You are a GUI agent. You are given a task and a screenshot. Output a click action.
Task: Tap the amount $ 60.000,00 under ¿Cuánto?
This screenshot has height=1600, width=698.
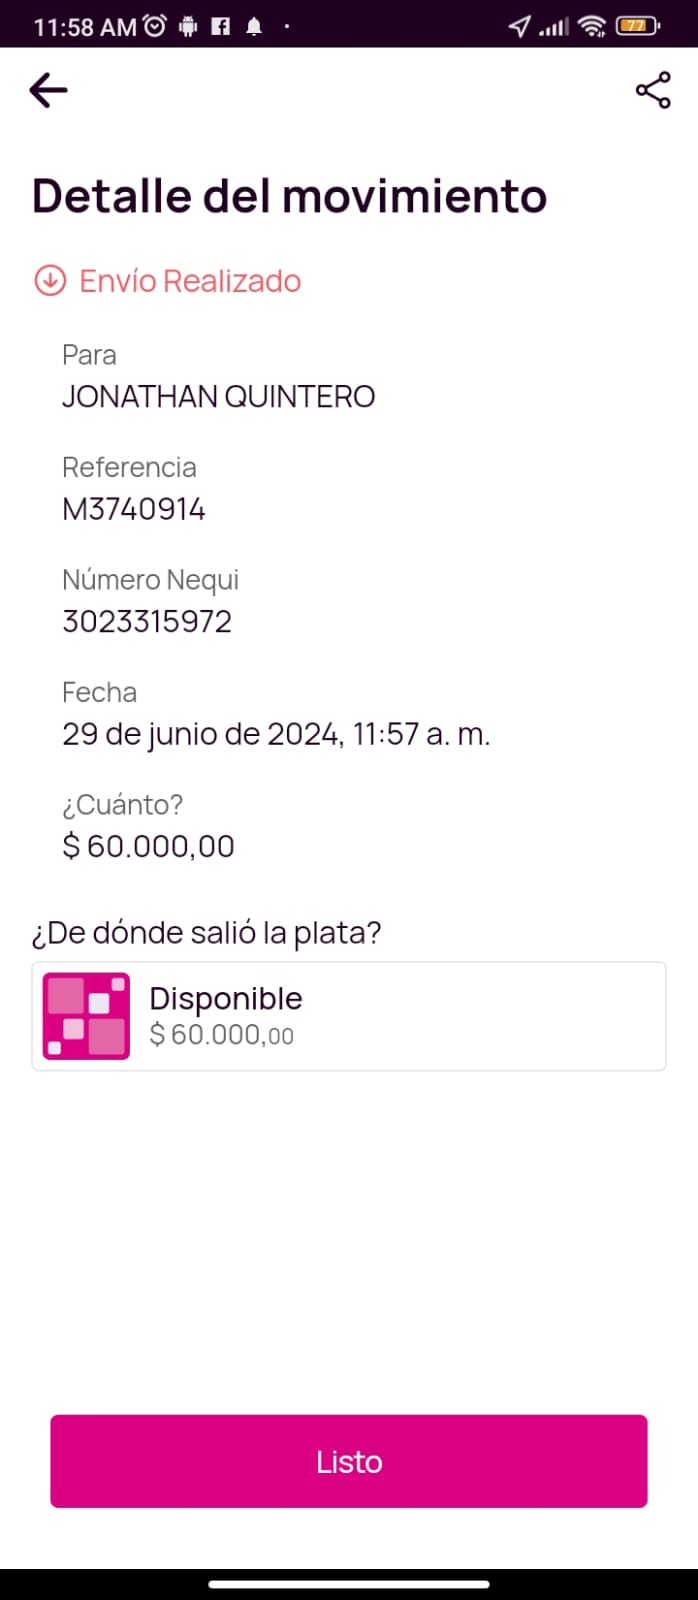coord(148,846)
